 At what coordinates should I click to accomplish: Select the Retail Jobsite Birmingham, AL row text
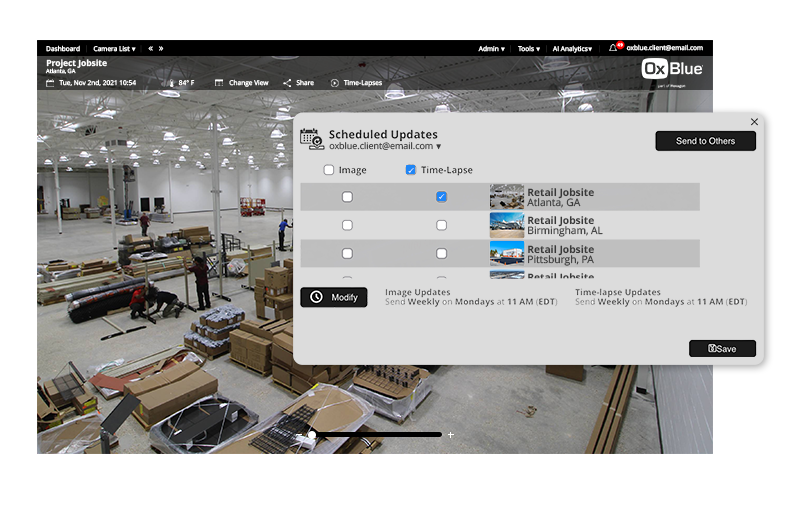(565, 226)
